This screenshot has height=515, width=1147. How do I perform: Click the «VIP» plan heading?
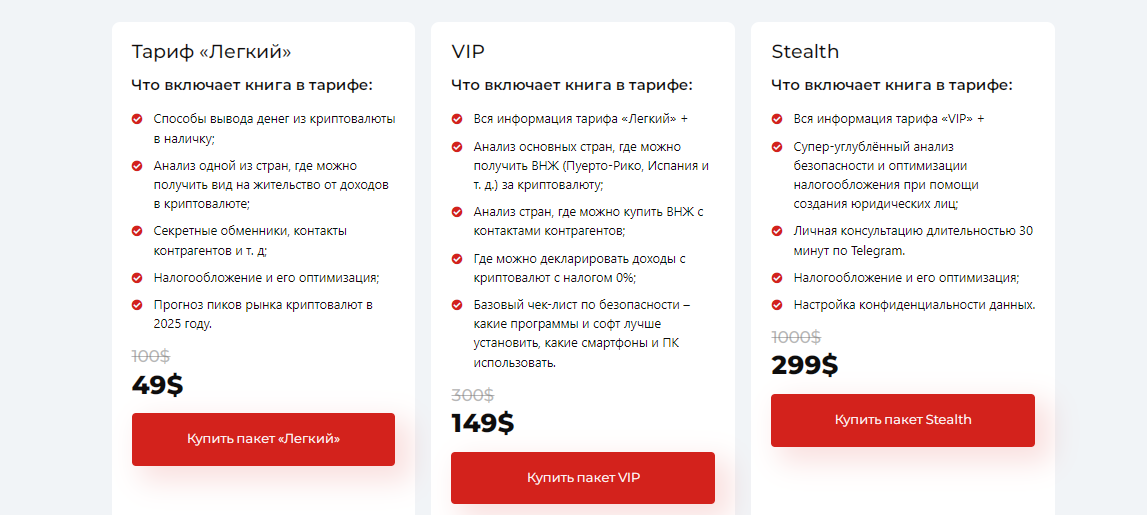tap(468, 52)
